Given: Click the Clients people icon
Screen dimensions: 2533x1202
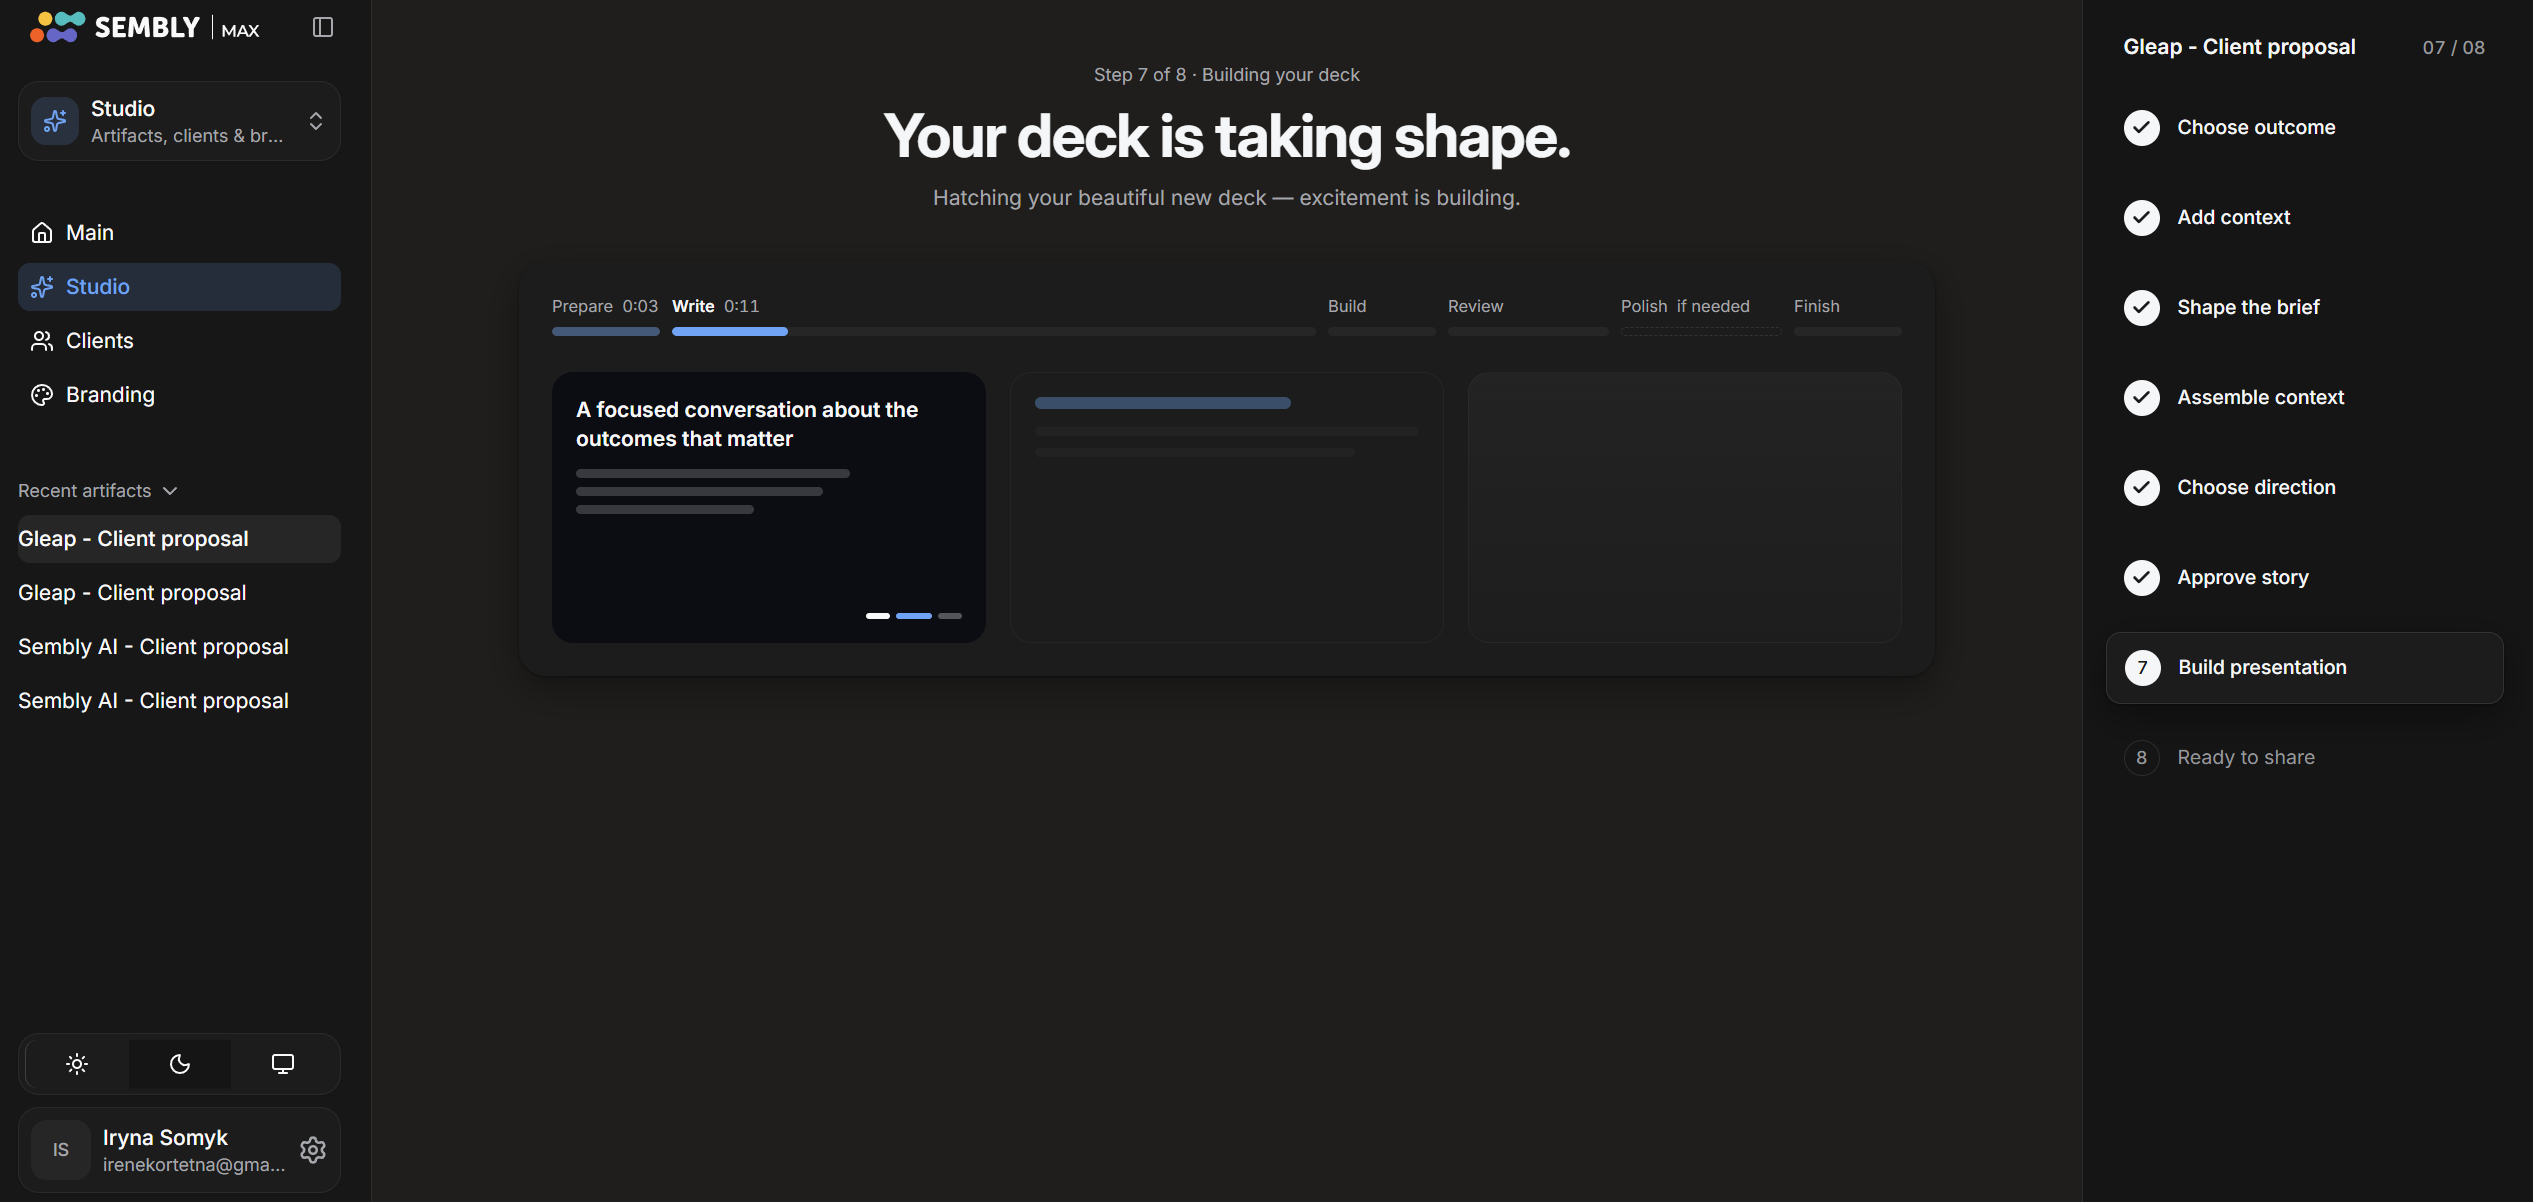Looking at the screenshot, I should pos(42,341).
